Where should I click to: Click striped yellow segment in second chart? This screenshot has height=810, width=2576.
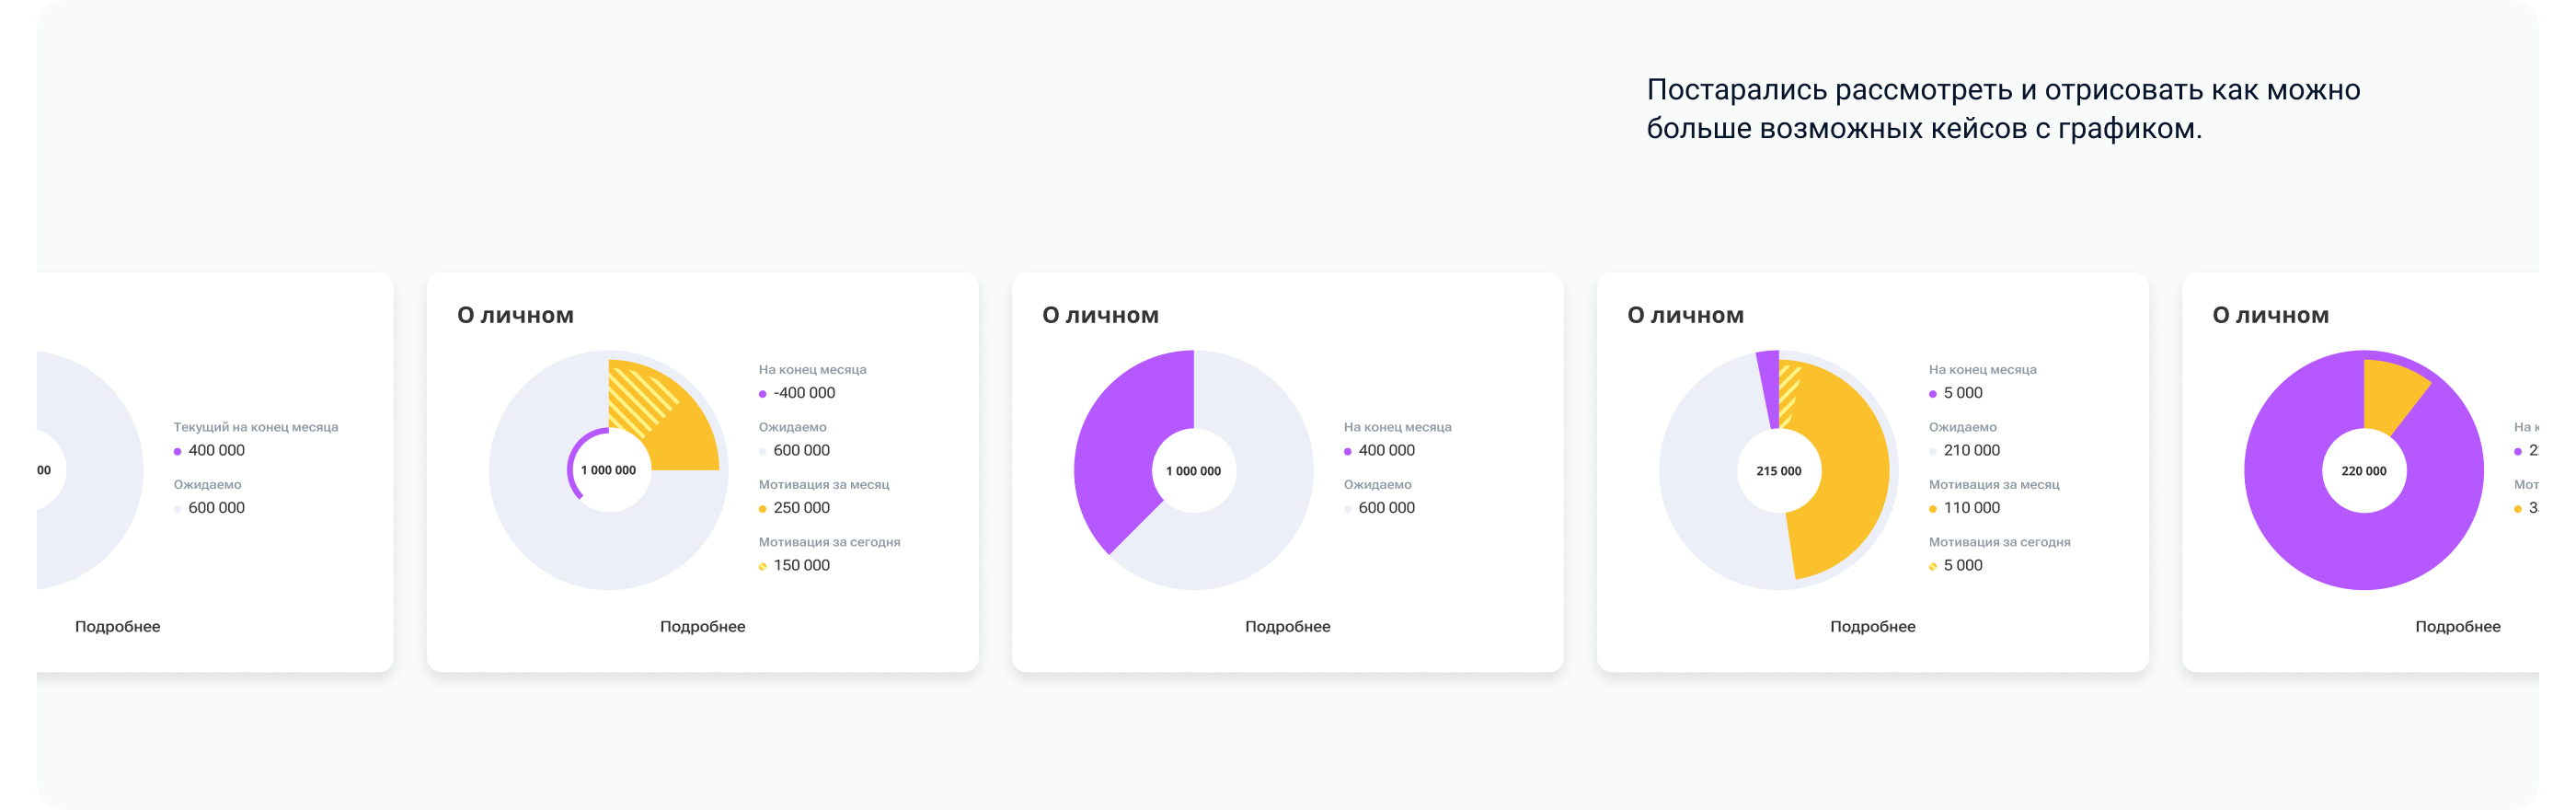(x=640, y=400)
